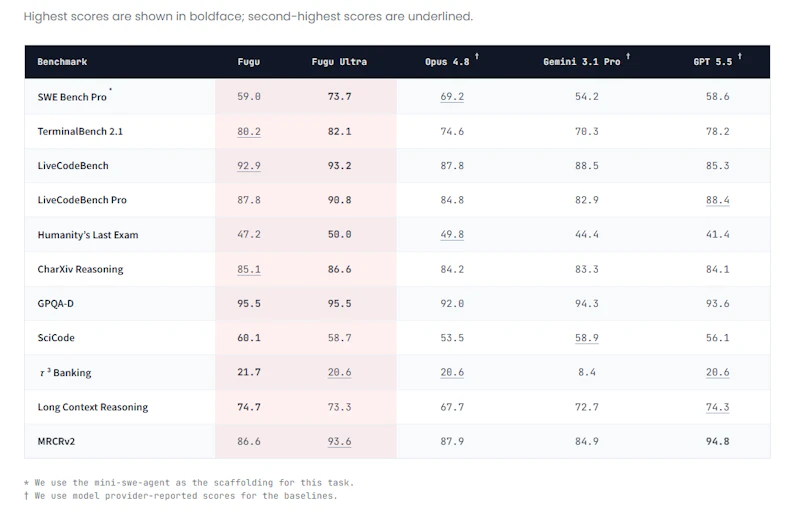The image size is (800, 517).
Task: Click the Gemini 3.1 Pro column header
Action: [x=582, y=62]
